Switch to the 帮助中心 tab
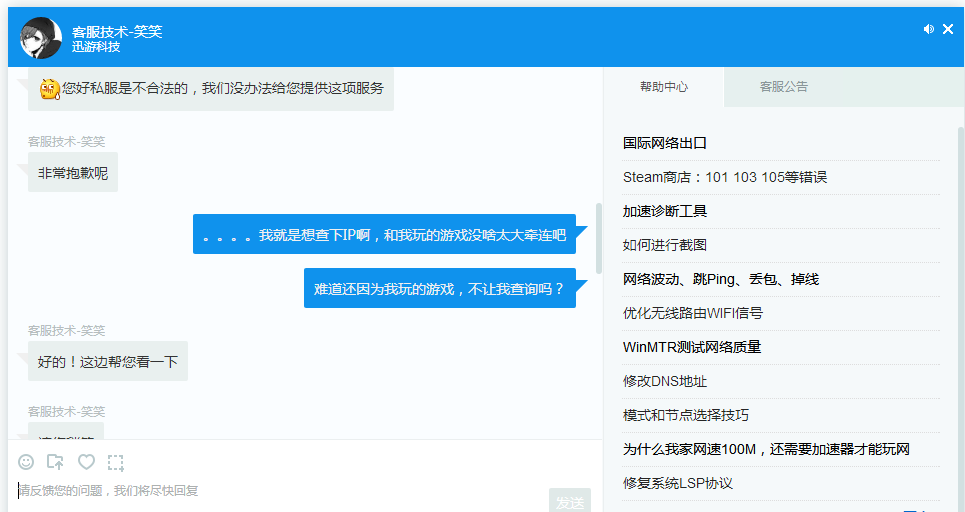Viewport: 965px width, 512px height. (664, 87)
